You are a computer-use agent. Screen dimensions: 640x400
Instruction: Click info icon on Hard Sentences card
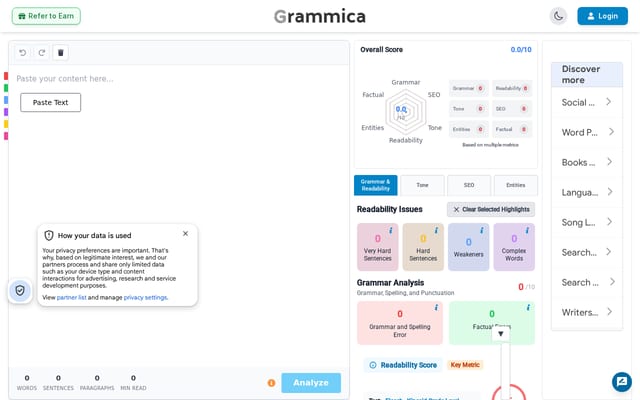[x=436, y=231]
